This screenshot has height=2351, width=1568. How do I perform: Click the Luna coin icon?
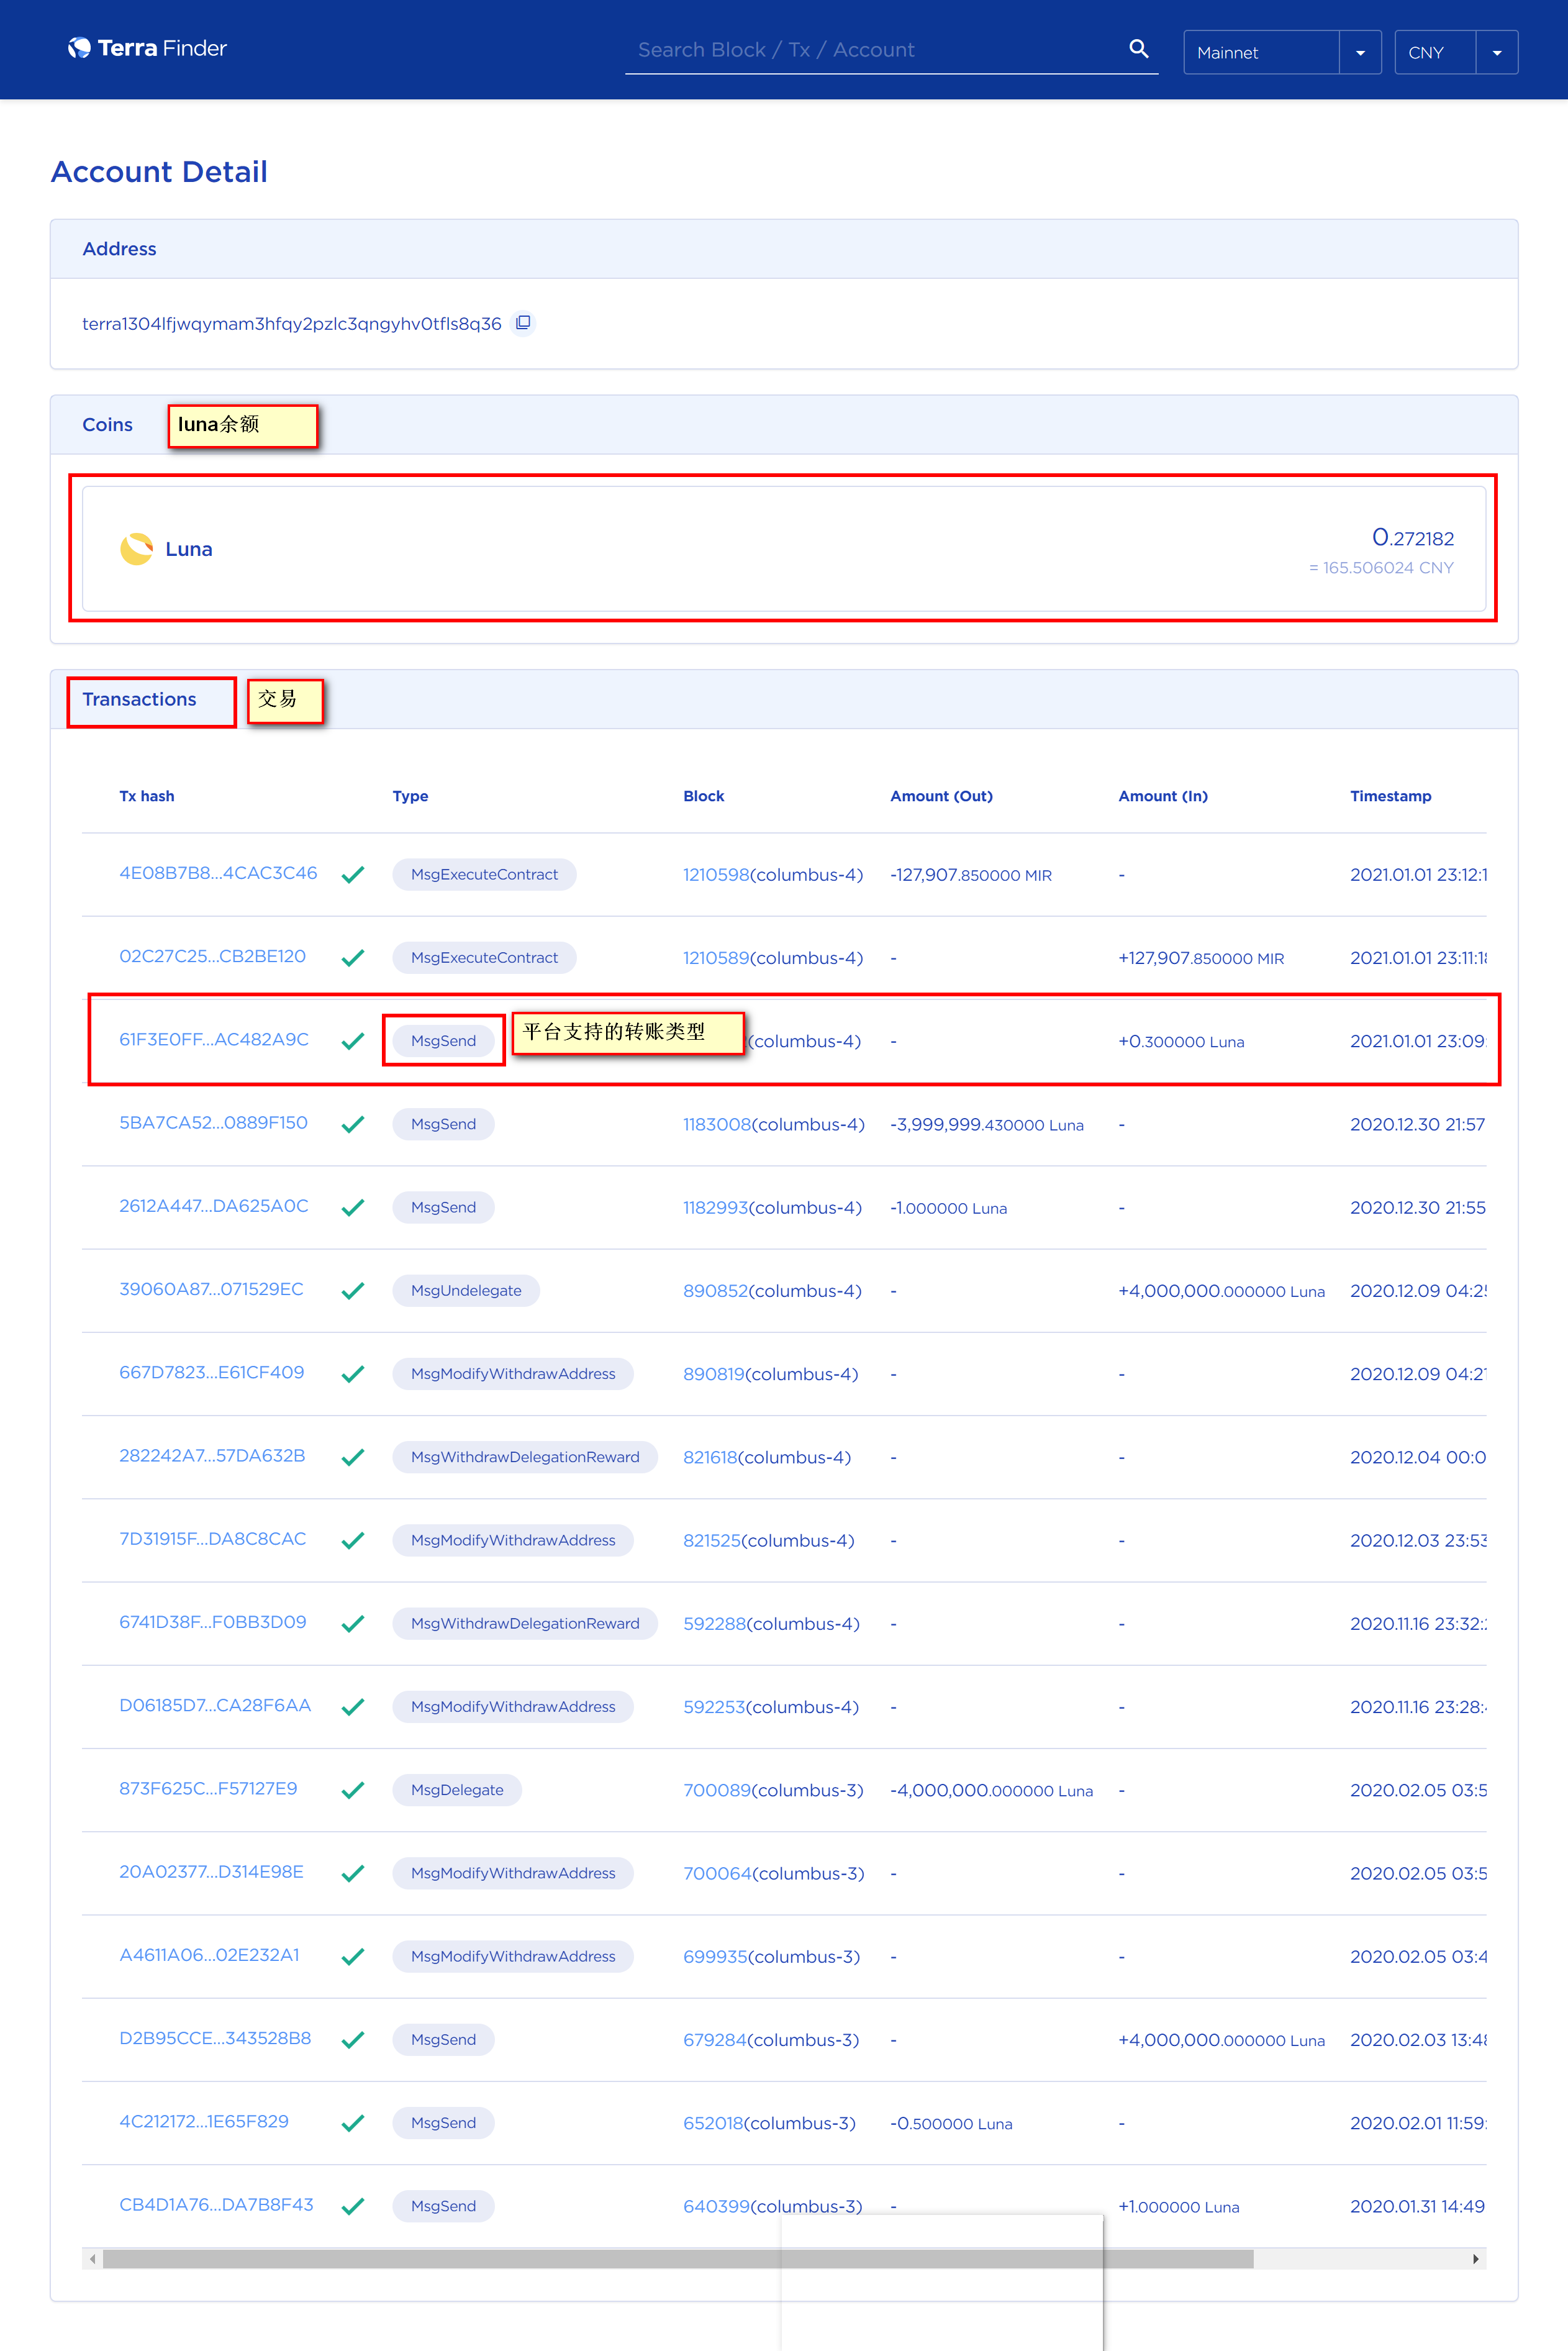coord(136,549)
